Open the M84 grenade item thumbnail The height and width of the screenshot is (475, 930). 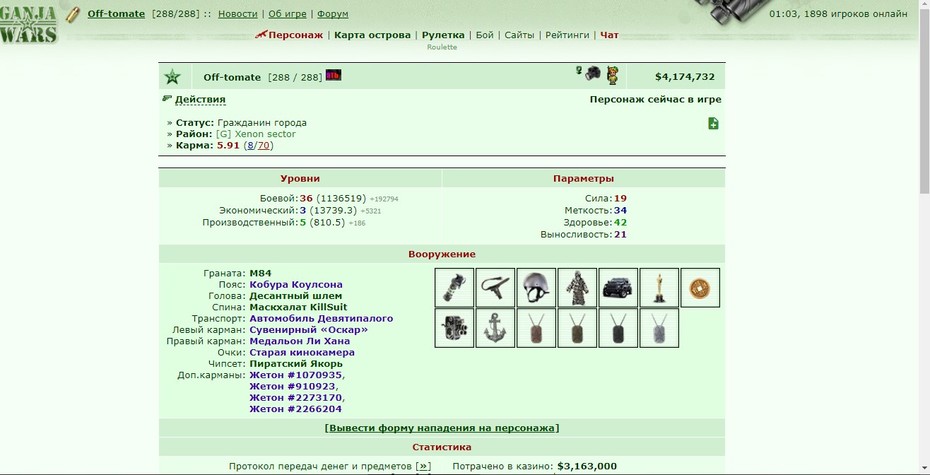point(454,288)
